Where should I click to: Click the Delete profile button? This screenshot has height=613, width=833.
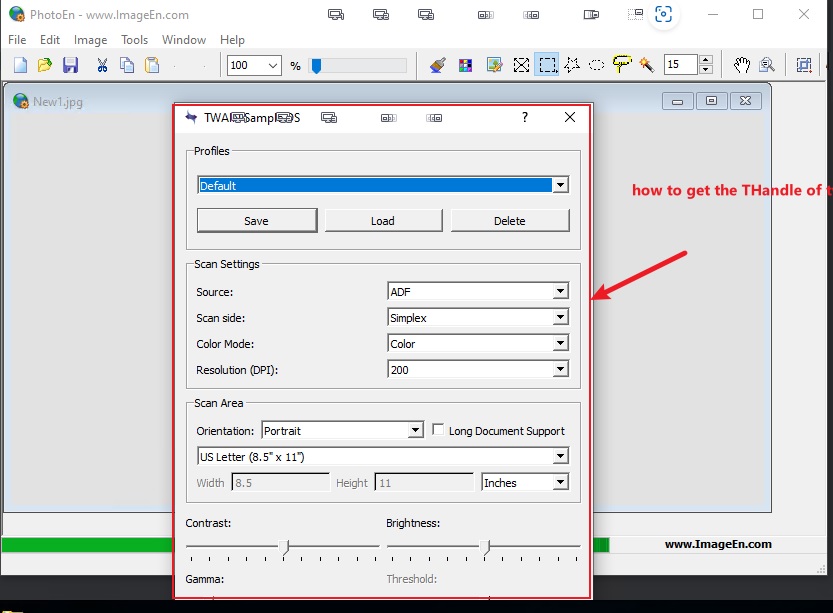[510, 220]
